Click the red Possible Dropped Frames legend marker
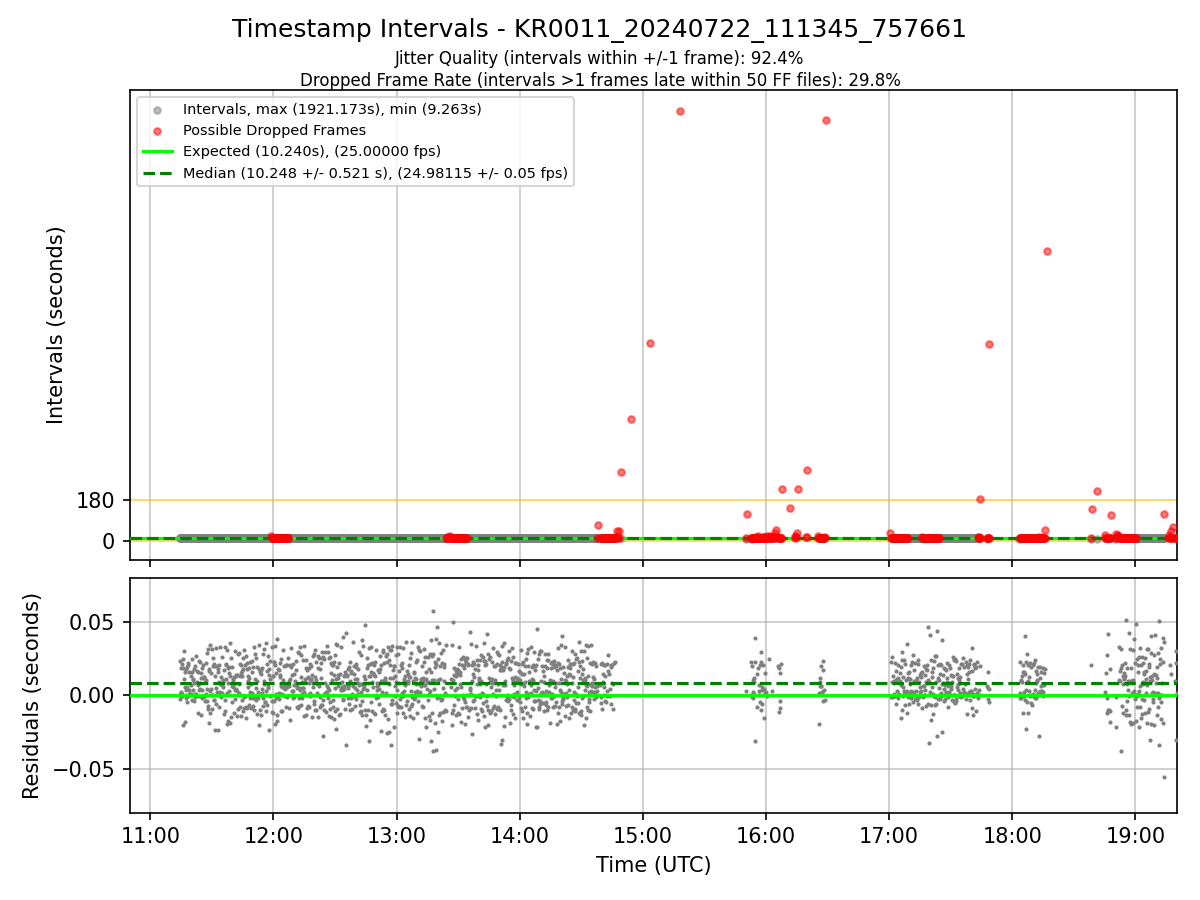Image resolution: width=1200 pixels, height=900 pixels. click(157, 130)
